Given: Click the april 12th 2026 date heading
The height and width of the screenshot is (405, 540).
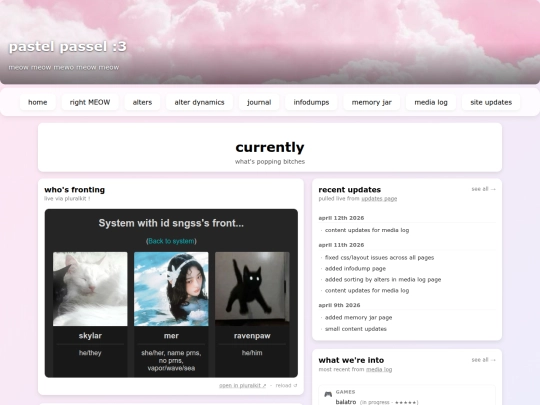Looking at the screenshot, I should click(341, 218).
